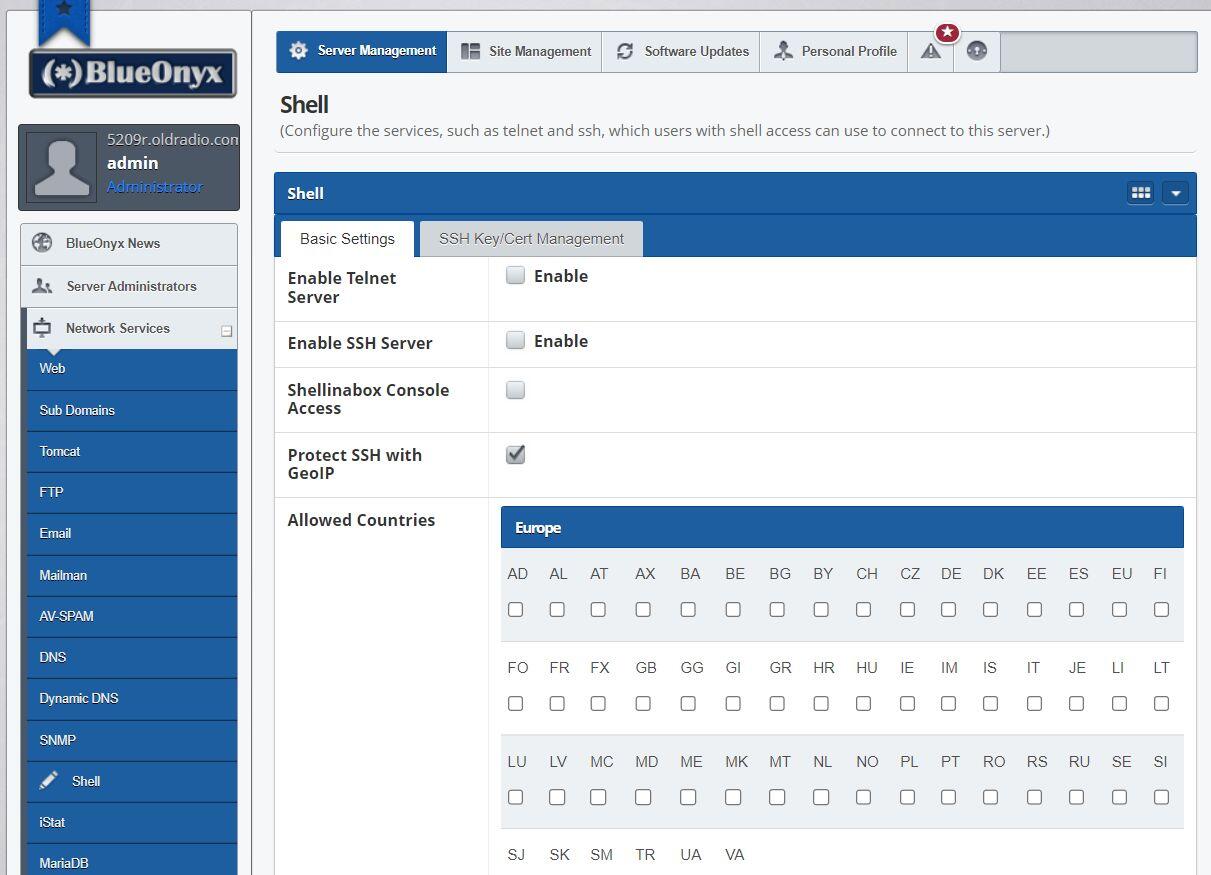Screen dimensions: 1211x875
Task: Click the Europe section header
Action: 842,528
